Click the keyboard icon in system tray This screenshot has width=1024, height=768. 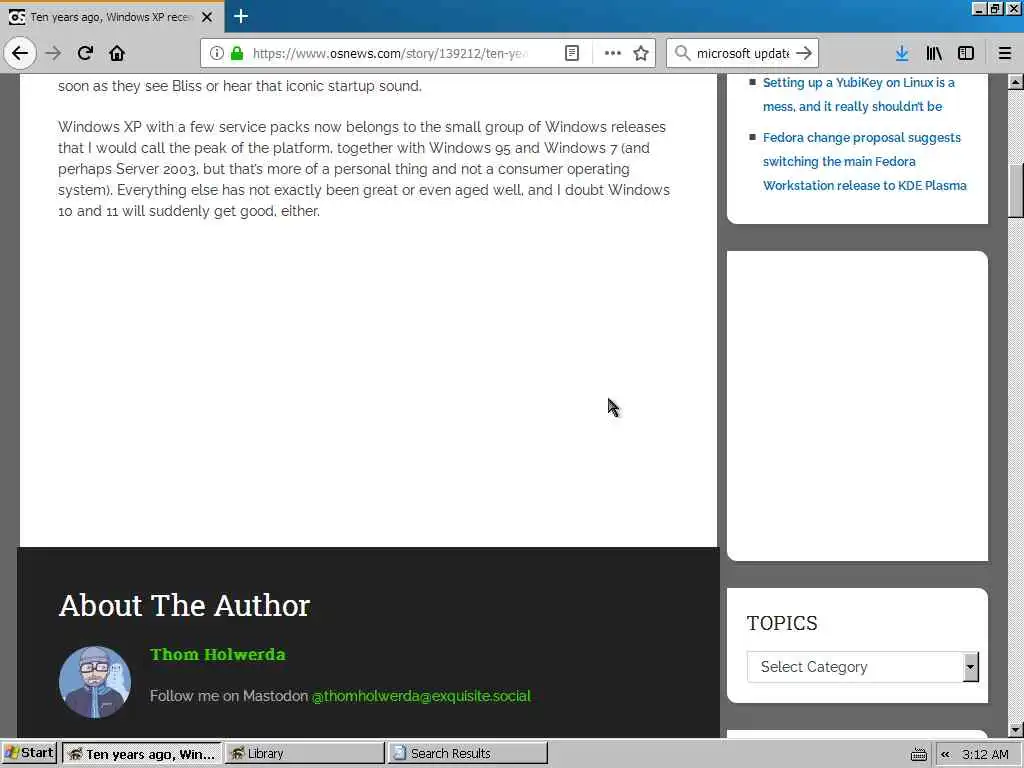click(919, 755)
